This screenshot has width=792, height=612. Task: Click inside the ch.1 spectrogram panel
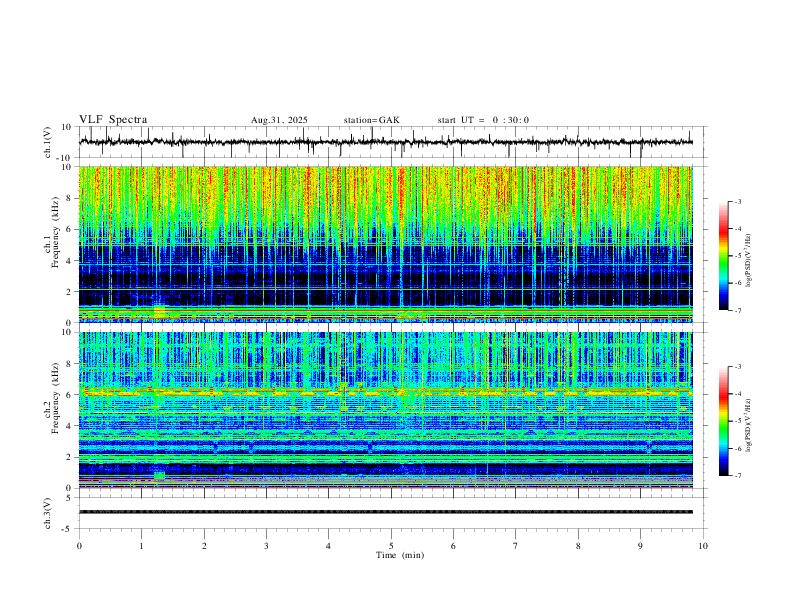386,244
